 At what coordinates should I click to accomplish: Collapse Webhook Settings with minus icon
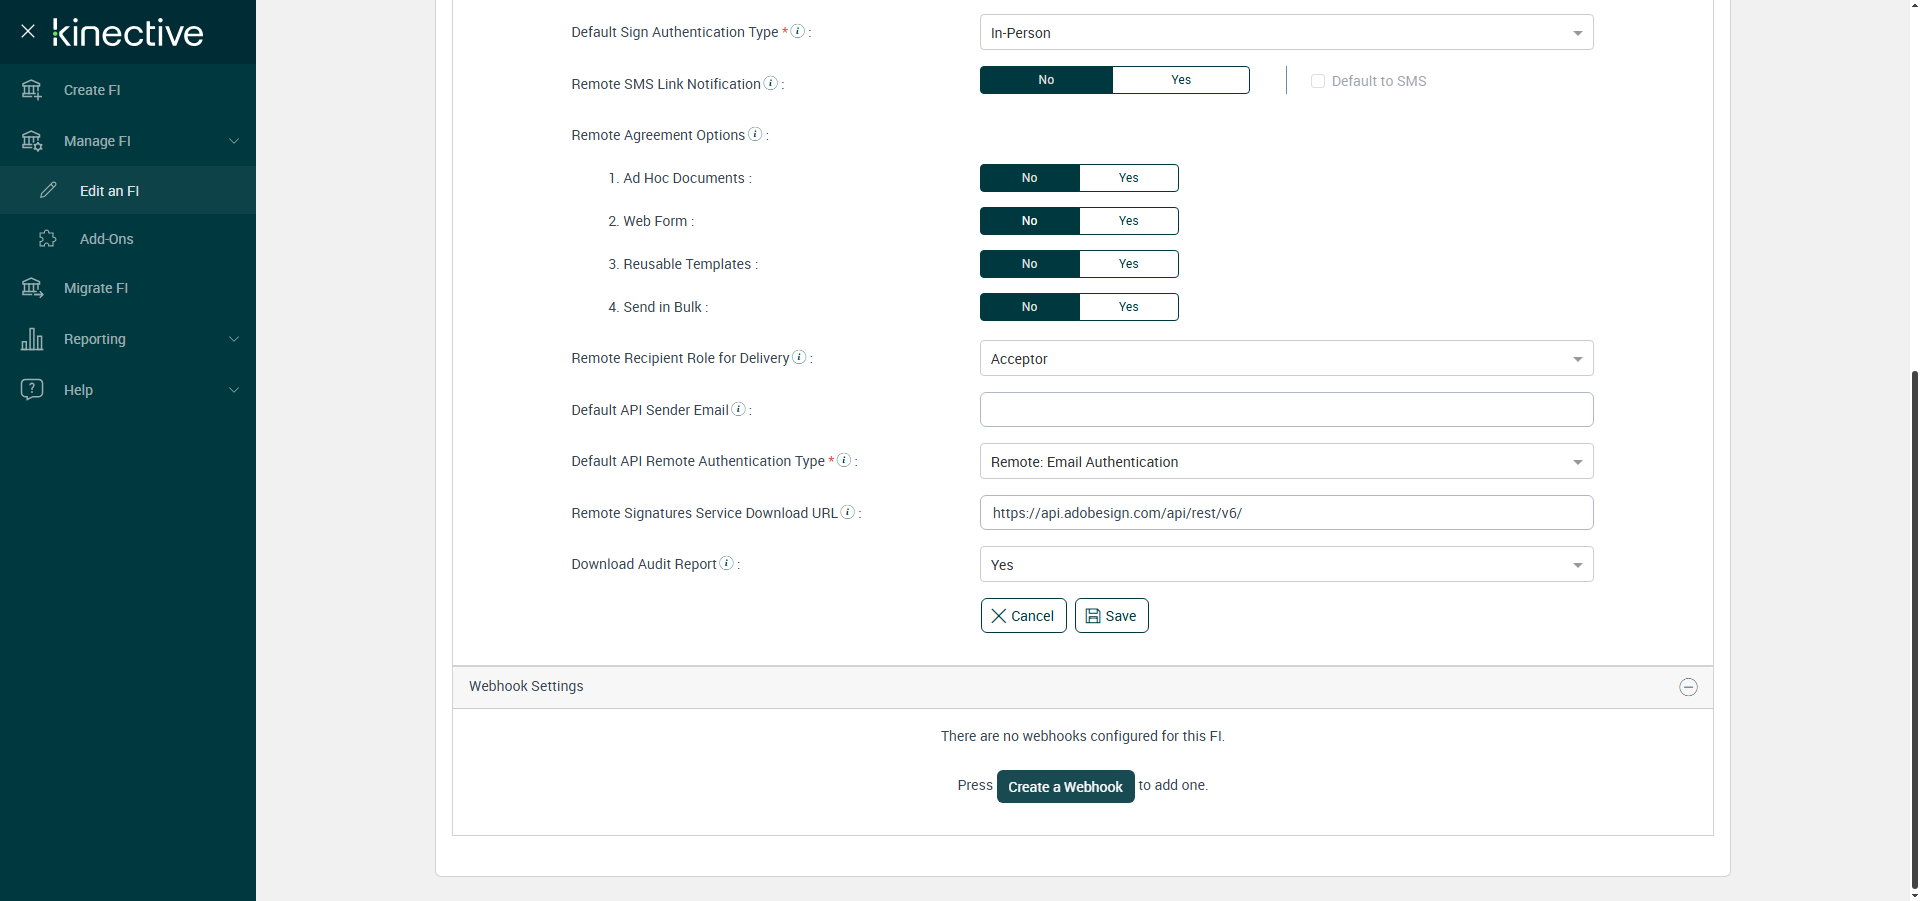[x=1688, y=687]
